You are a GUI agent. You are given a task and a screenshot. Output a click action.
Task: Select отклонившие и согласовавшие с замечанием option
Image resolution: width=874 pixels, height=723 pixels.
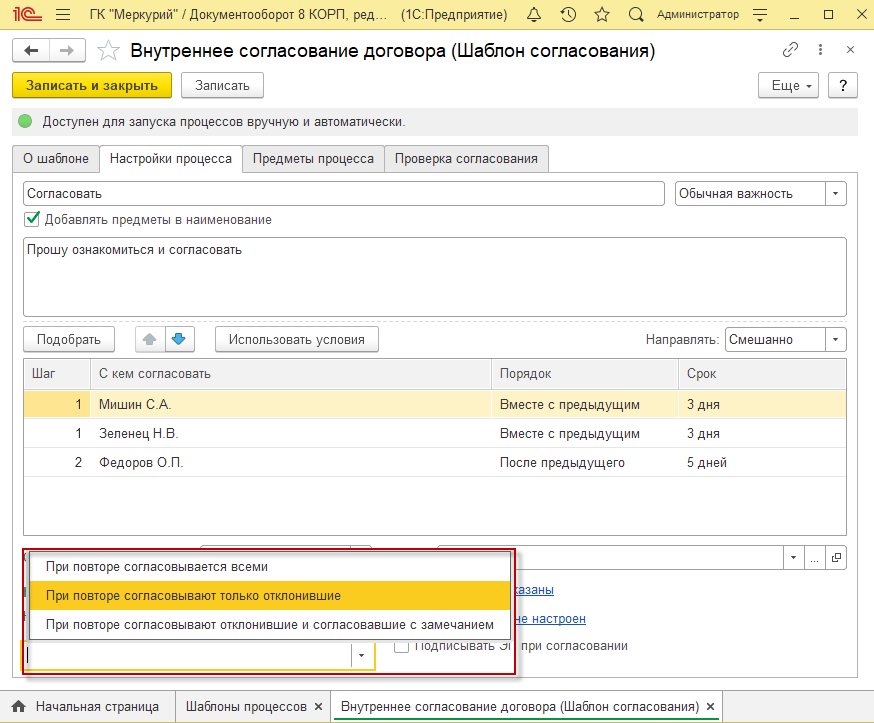[x=270, y=624]
